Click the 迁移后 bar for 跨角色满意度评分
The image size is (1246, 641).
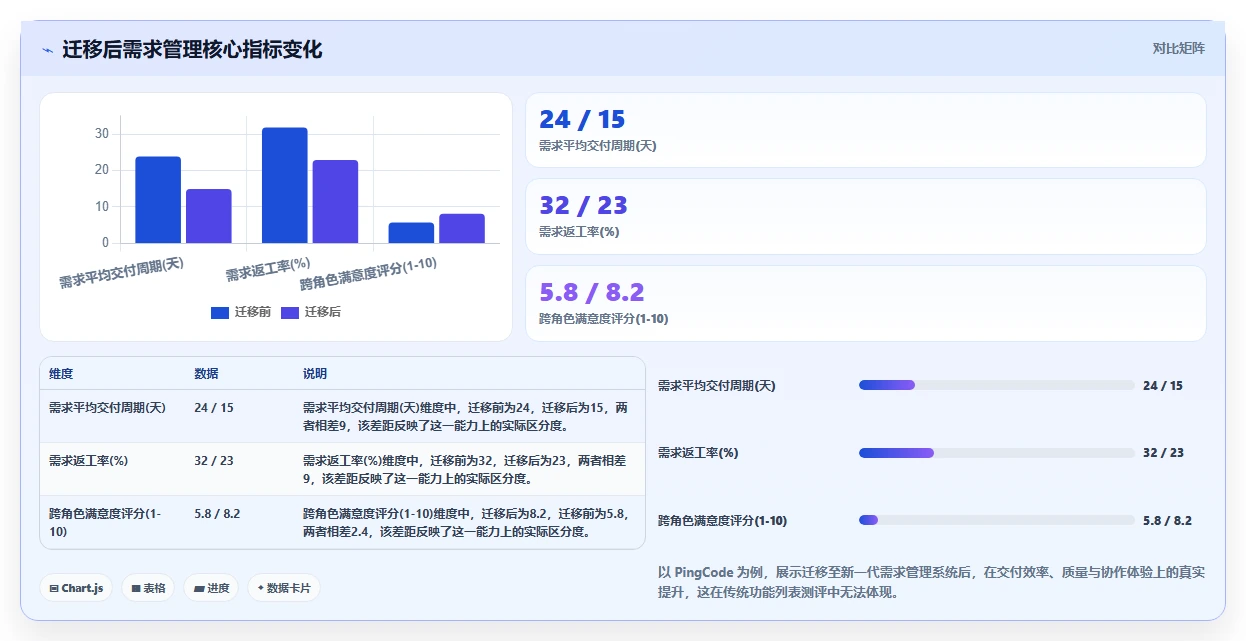462,228
